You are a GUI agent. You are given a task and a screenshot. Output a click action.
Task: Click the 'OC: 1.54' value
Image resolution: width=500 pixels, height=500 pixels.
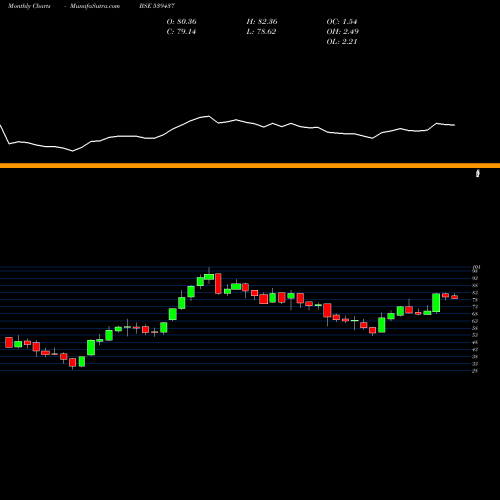point(342,22)
